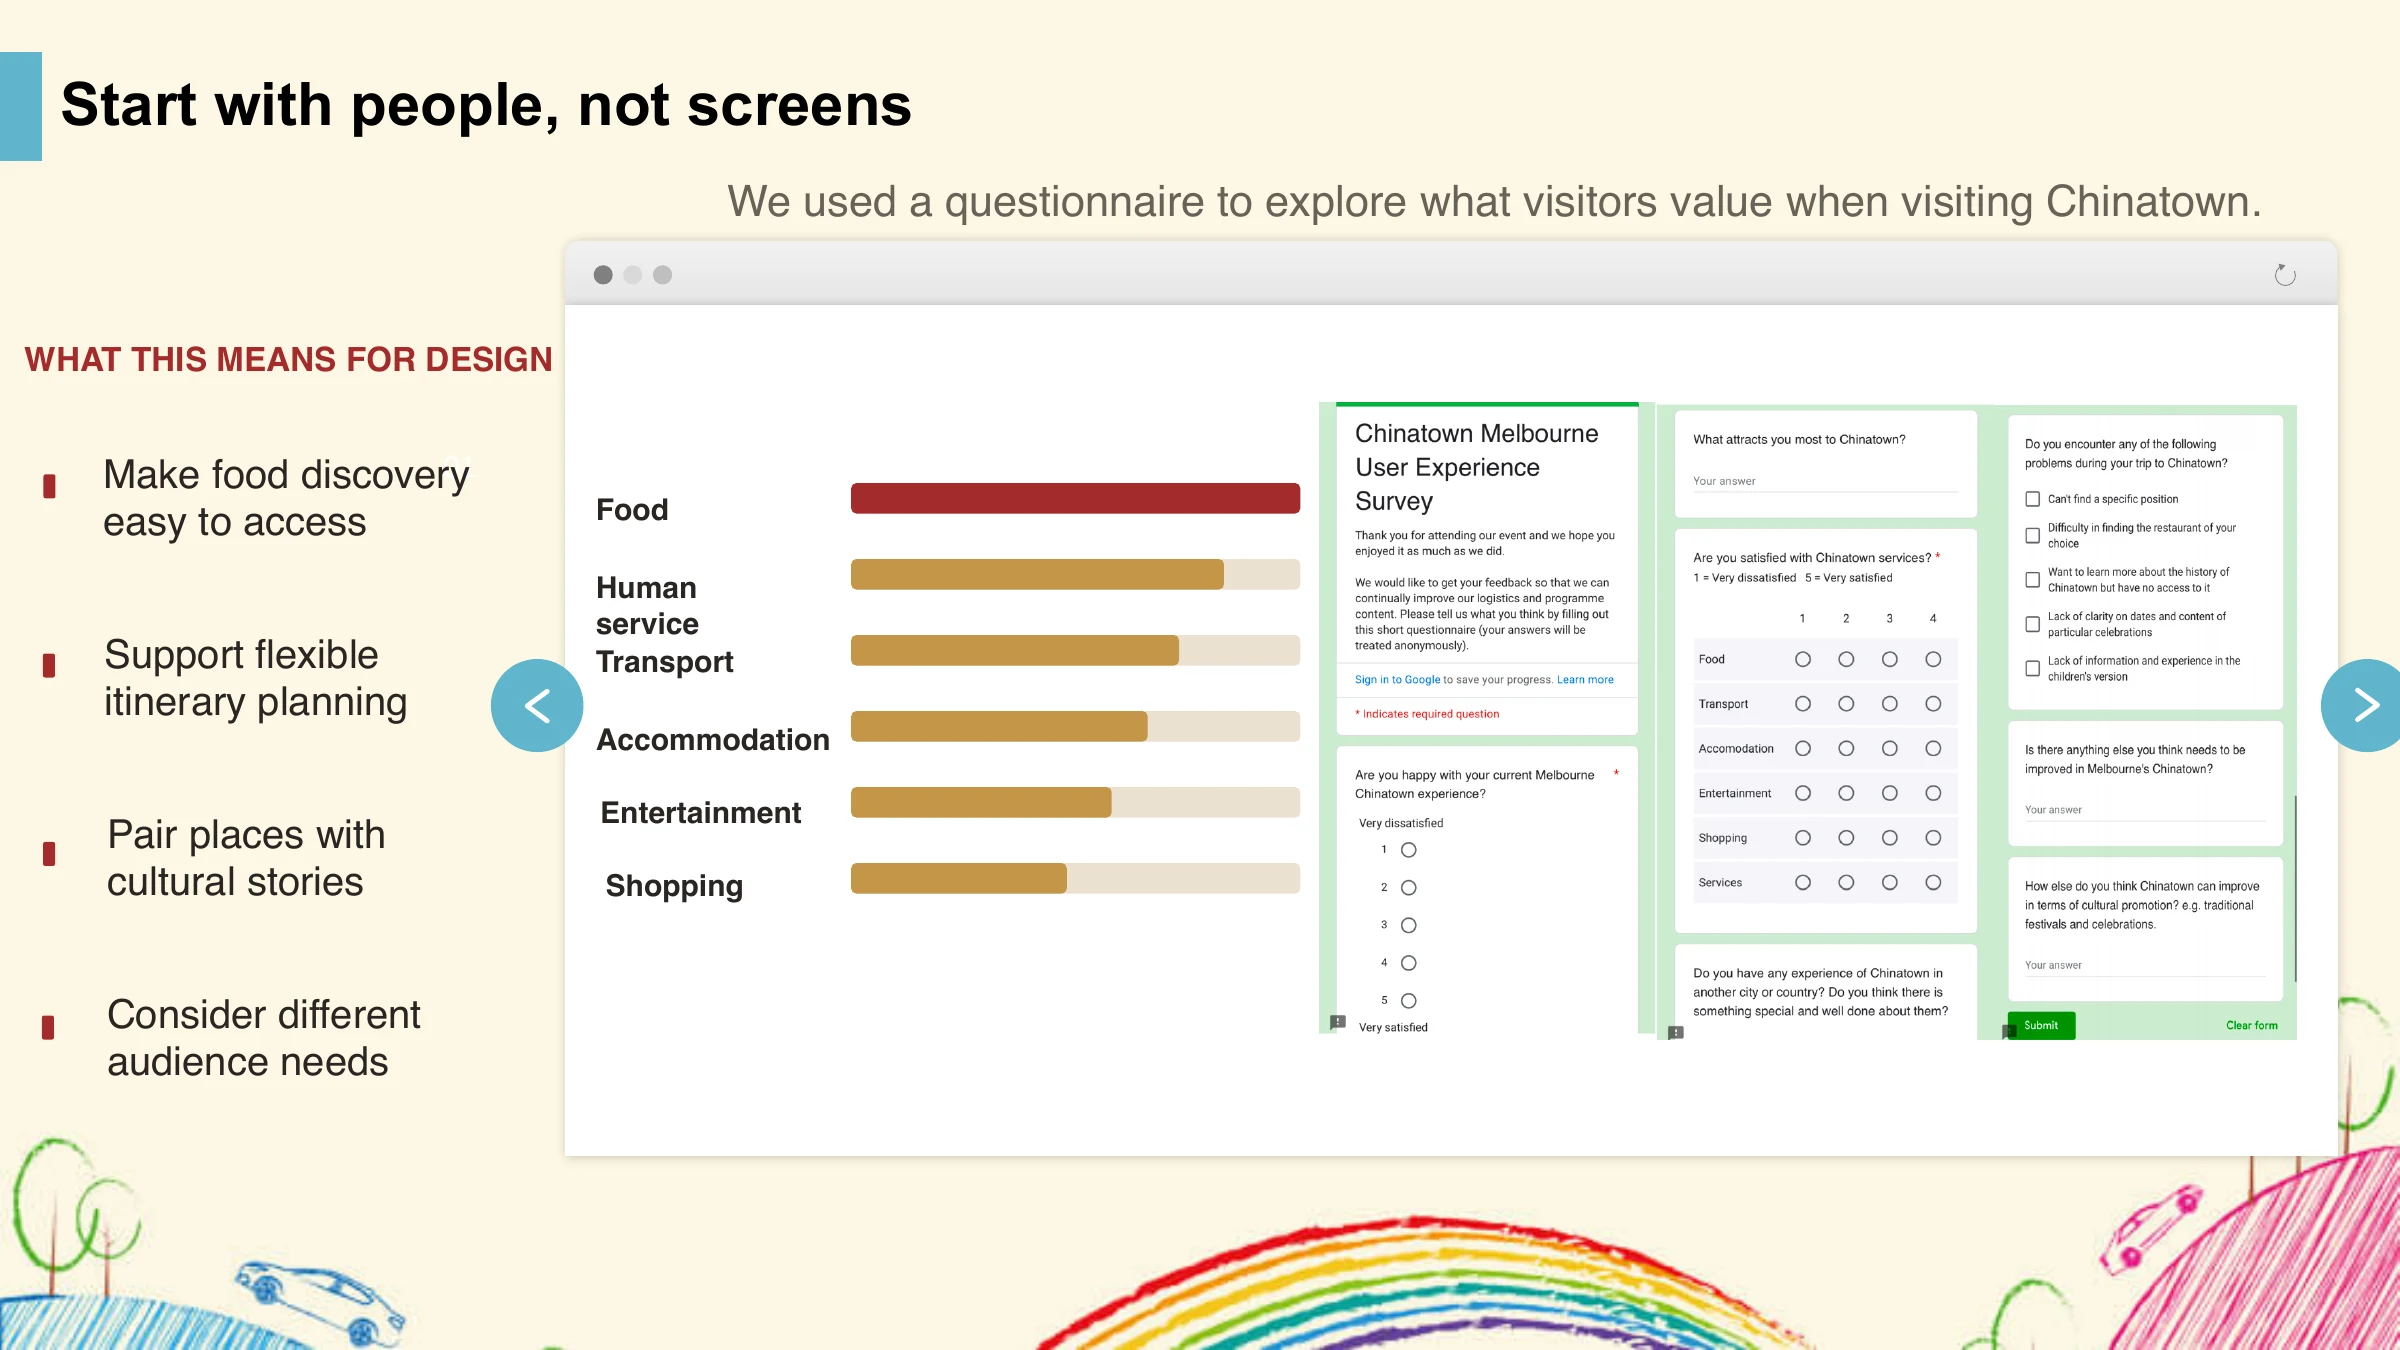Screen dimensions: 2400x1350
Task: Click 'WHAT THIS MEANS FOR DESIGN' heading
Action: click(288, 360)
